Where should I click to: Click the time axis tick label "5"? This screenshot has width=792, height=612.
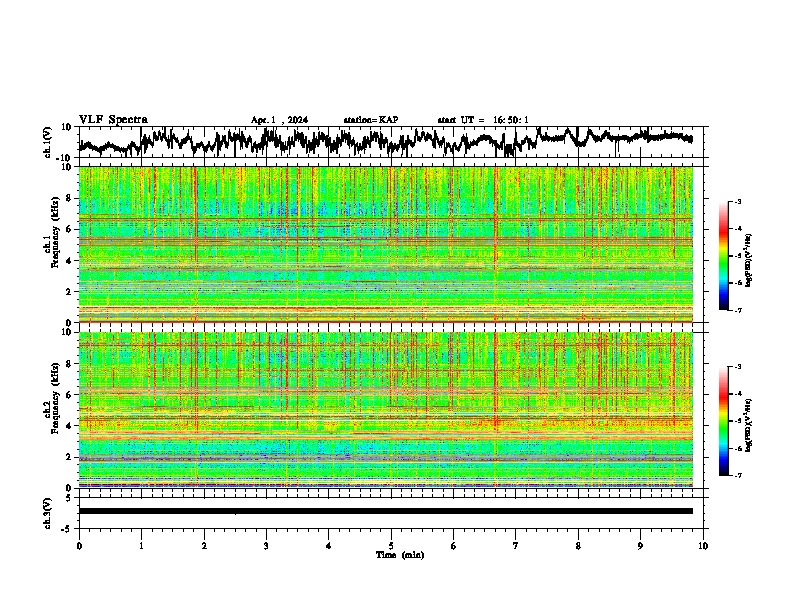391,546
